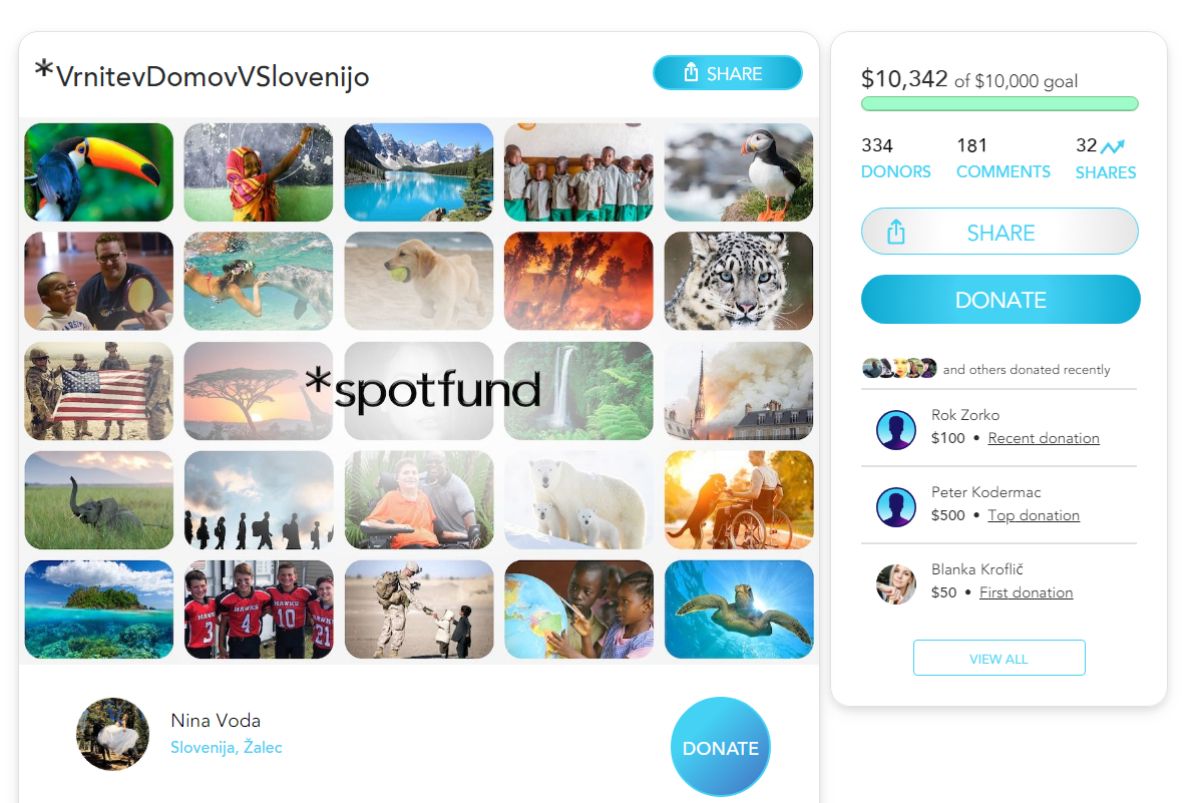
Task: Click the toucan thumbnail image
Action: coord(99,172)
